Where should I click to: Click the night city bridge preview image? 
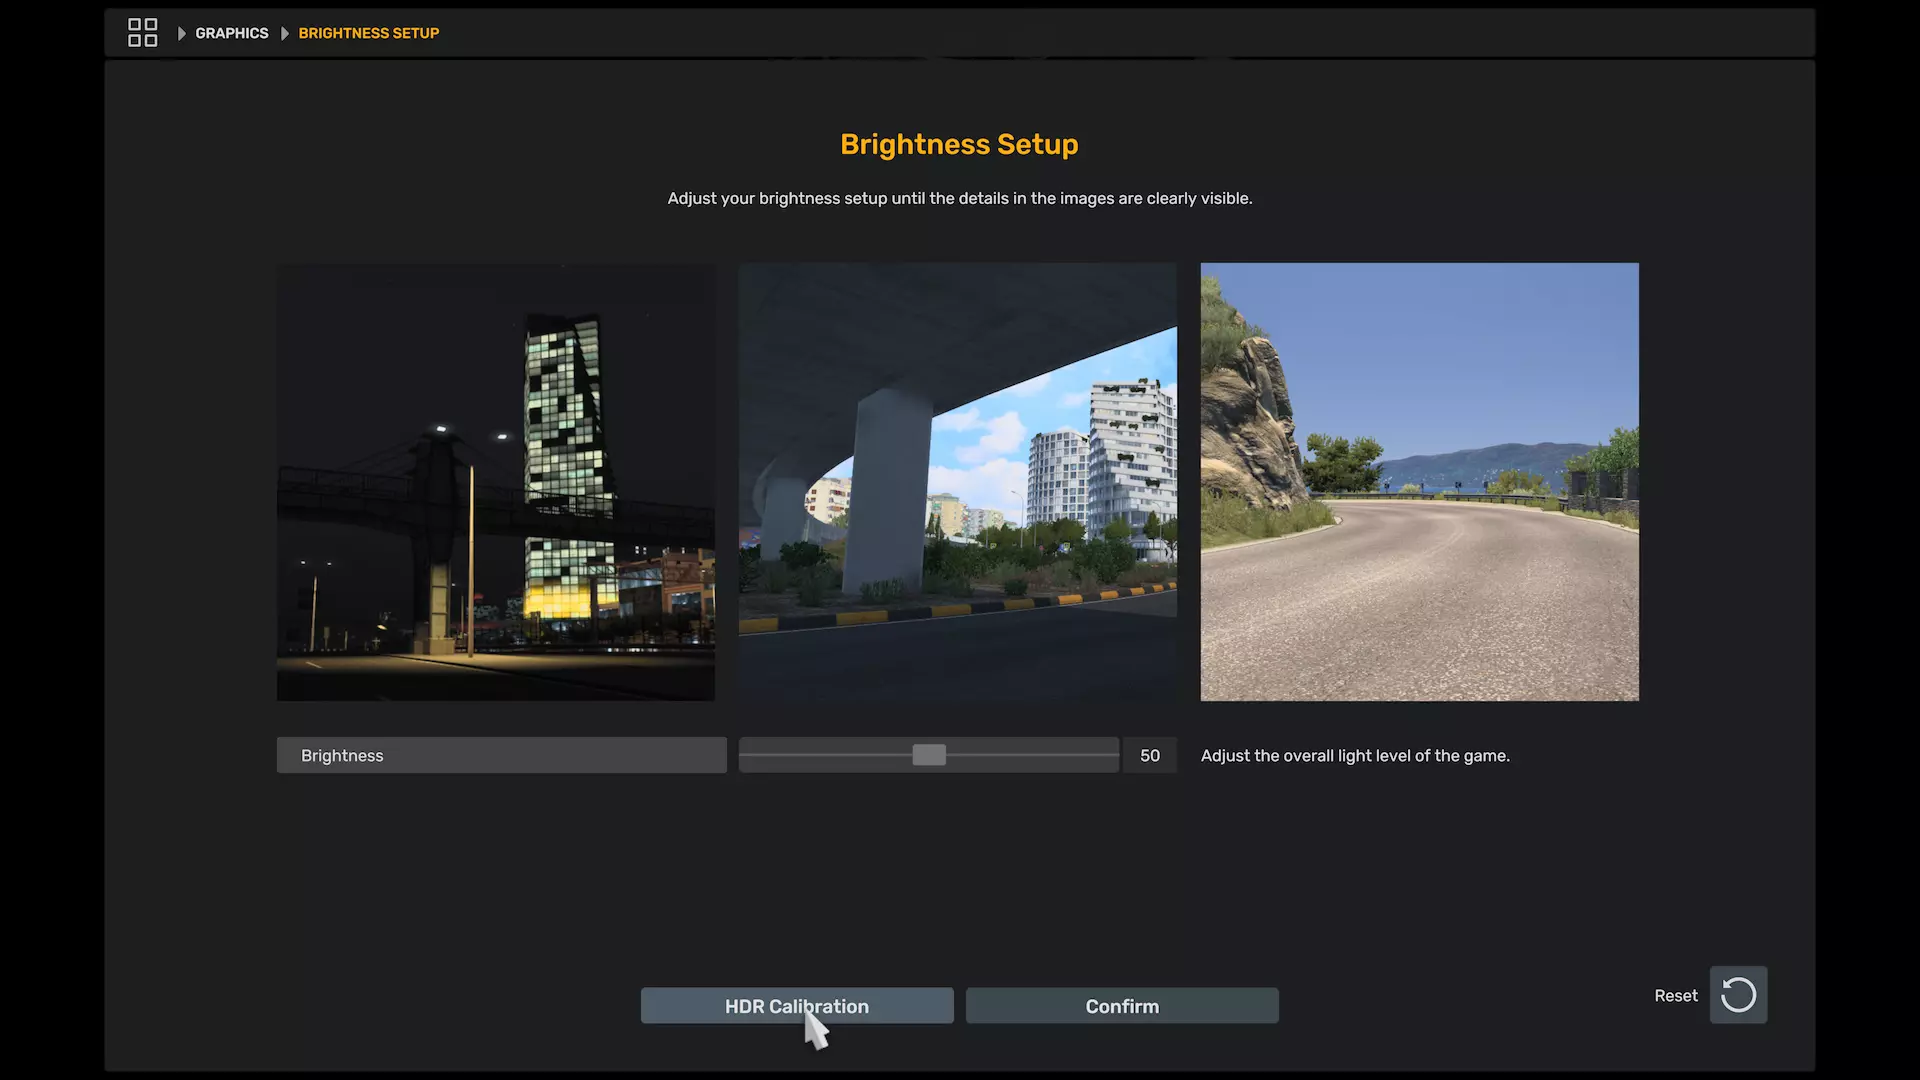click(x=495, y=481)
